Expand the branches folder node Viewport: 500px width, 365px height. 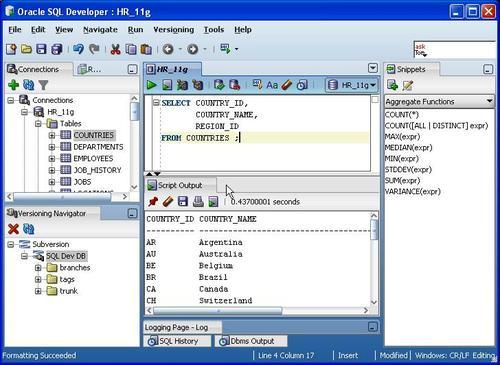coord(38,268)
